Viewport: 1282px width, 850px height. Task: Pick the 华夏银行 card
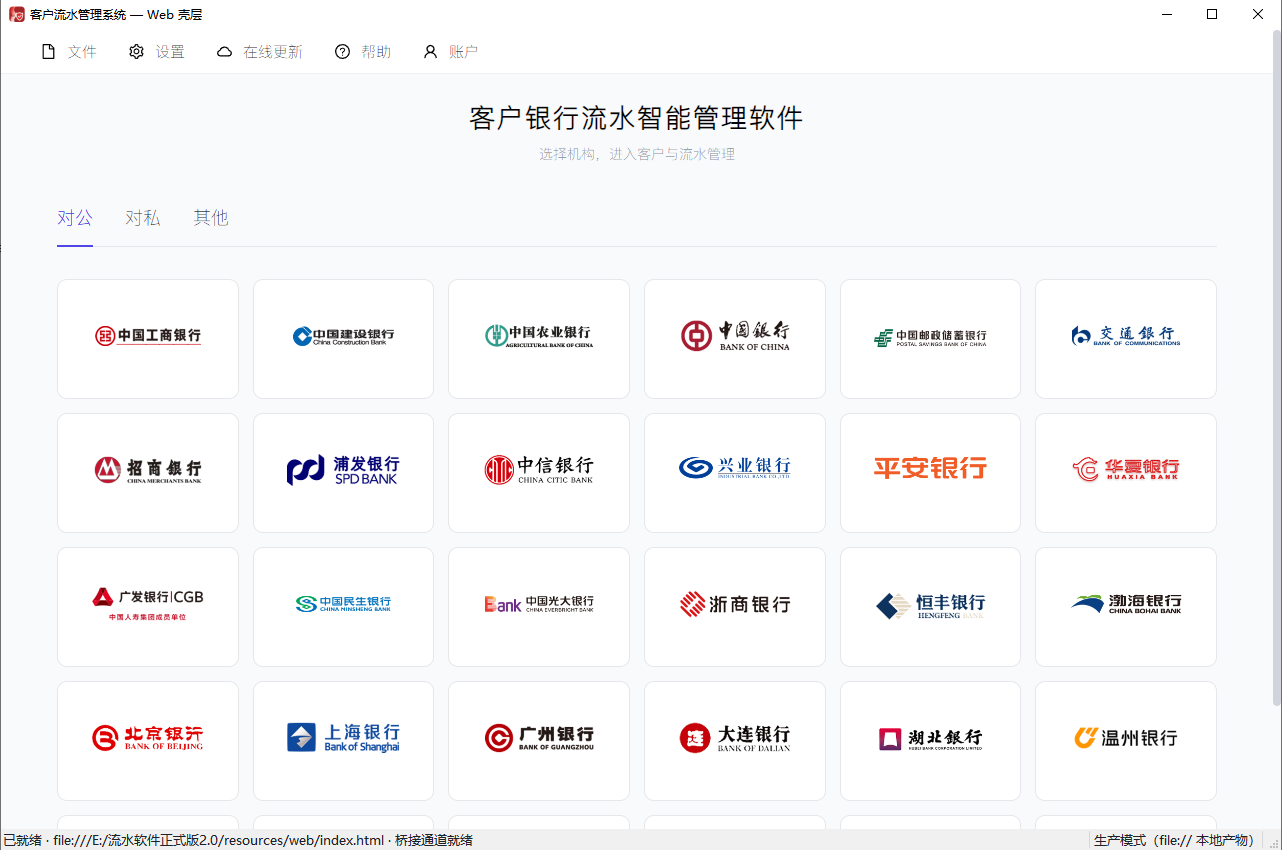[1126, 473]
